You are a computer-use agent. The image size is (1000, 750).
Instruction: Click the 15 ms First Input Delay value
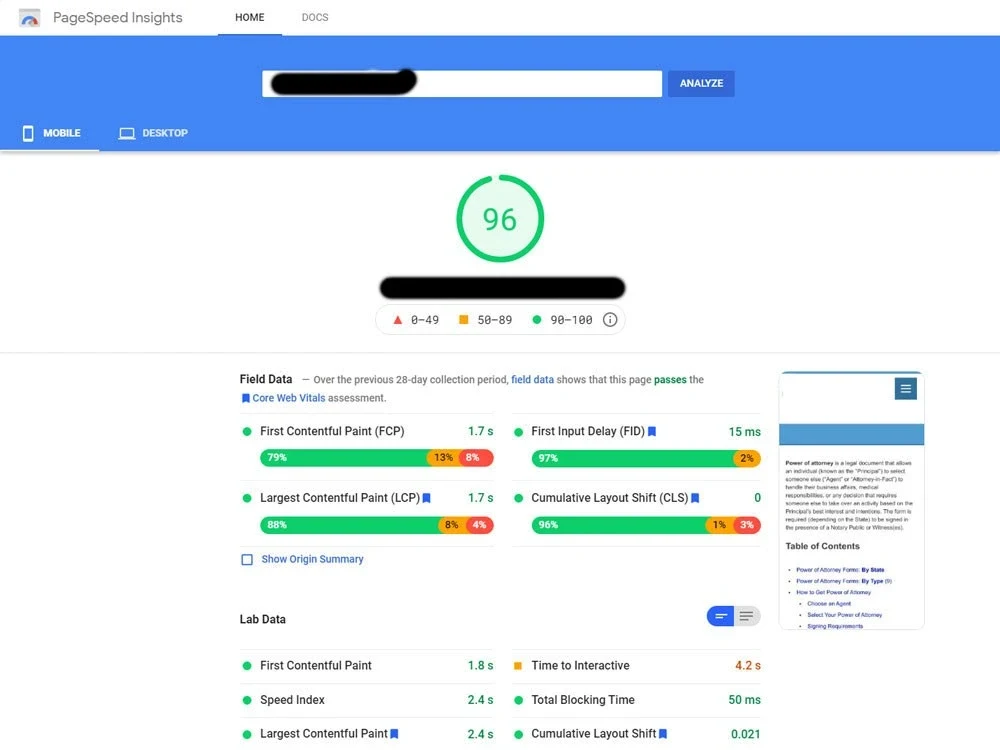click(x=744, y=432)
